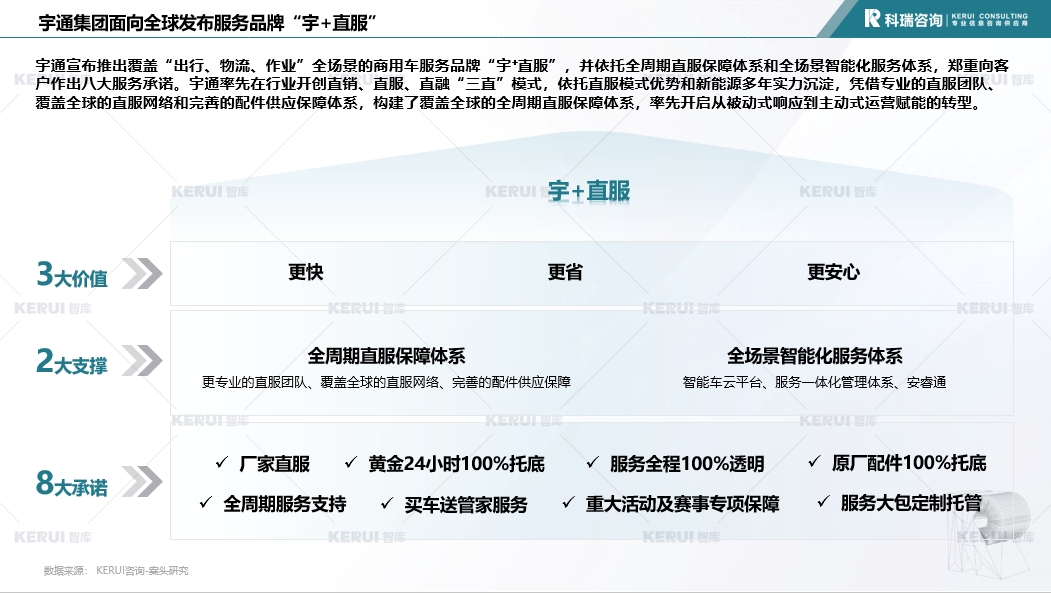The height and width of the screenshot is (593, 1051).
Task: Select the check icon before 重大活动及赛事专项保障
Action: [568, 502]
